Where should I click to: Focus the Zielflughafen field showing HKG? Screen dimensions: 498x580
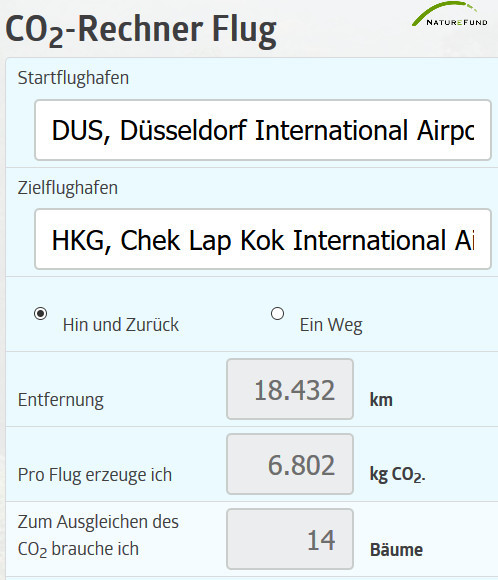(263, 239)
